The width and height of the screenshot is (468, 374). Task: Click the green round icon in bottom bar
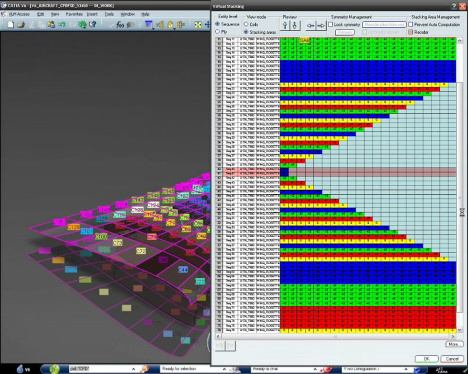(x=54, y=369)
